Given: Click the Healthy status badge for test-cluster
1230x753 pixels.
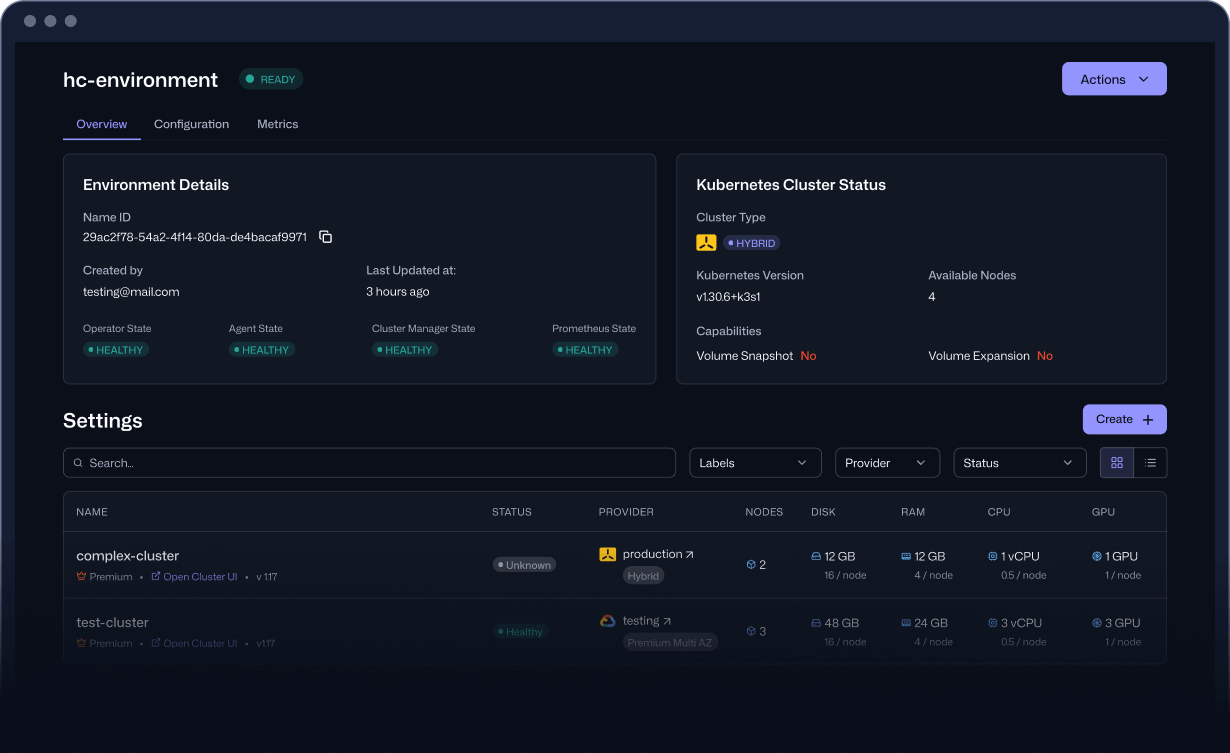Looking at the screenshot, I should click(520, 632).
